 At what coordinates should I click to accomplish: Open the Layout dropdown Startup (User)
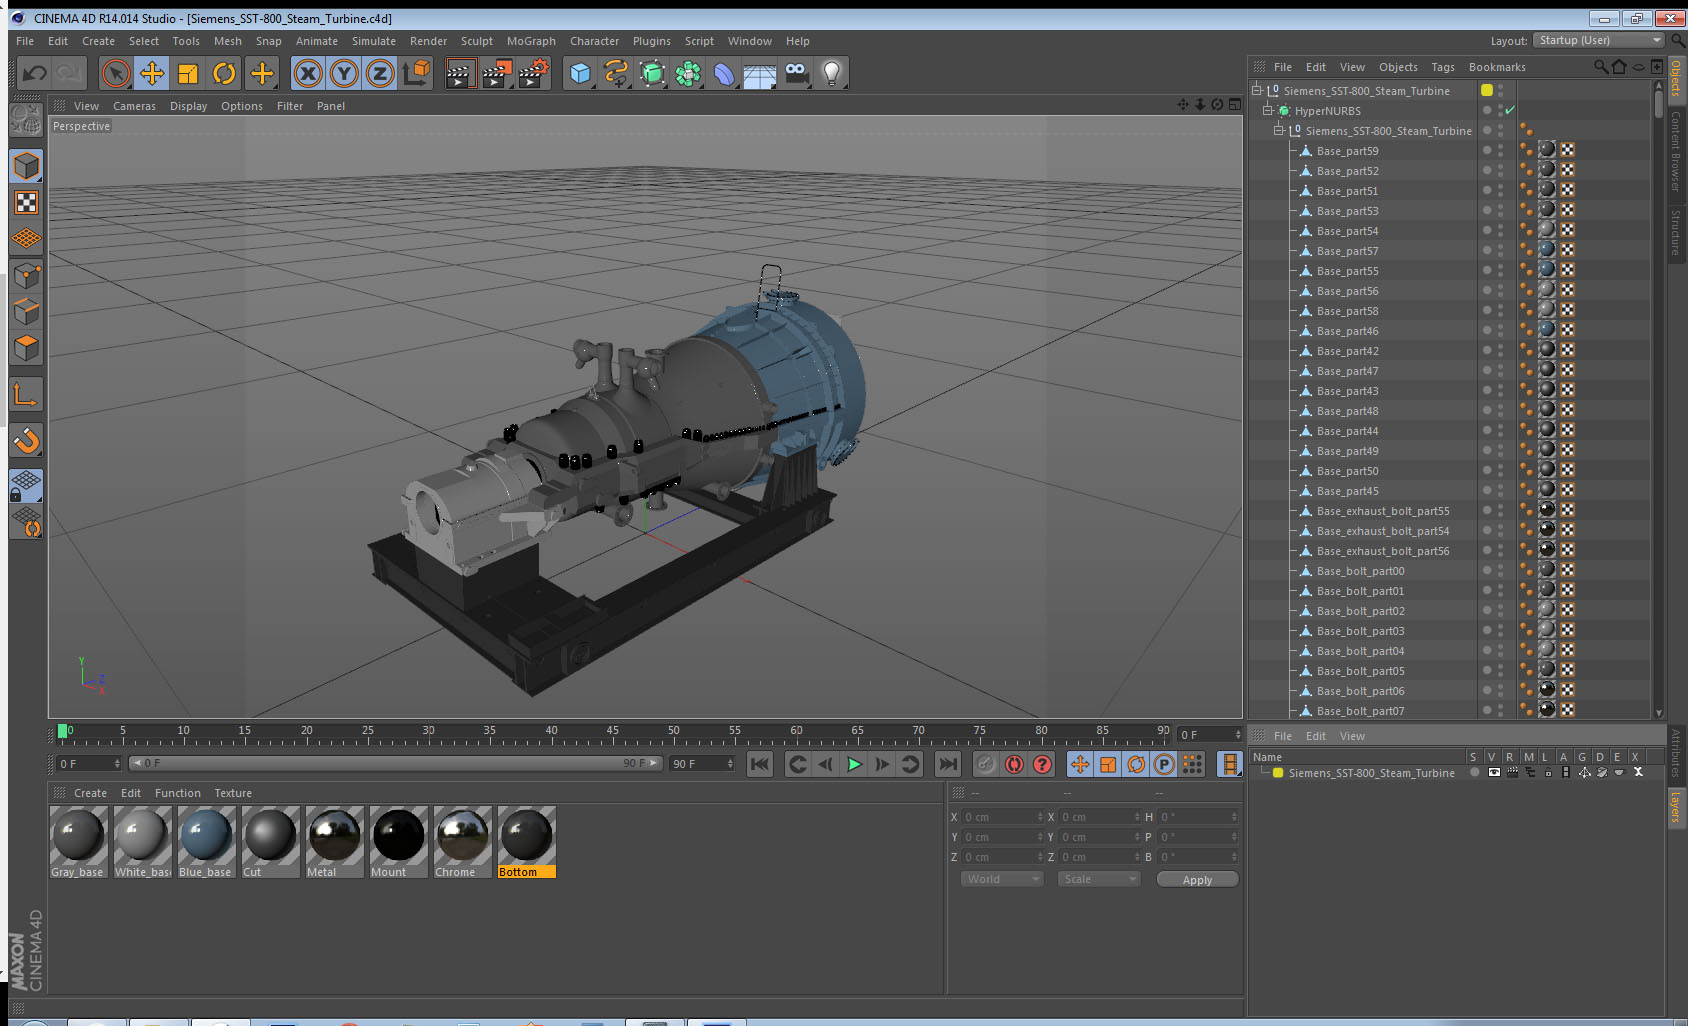pyautogui.click(x=1598, y=40)
